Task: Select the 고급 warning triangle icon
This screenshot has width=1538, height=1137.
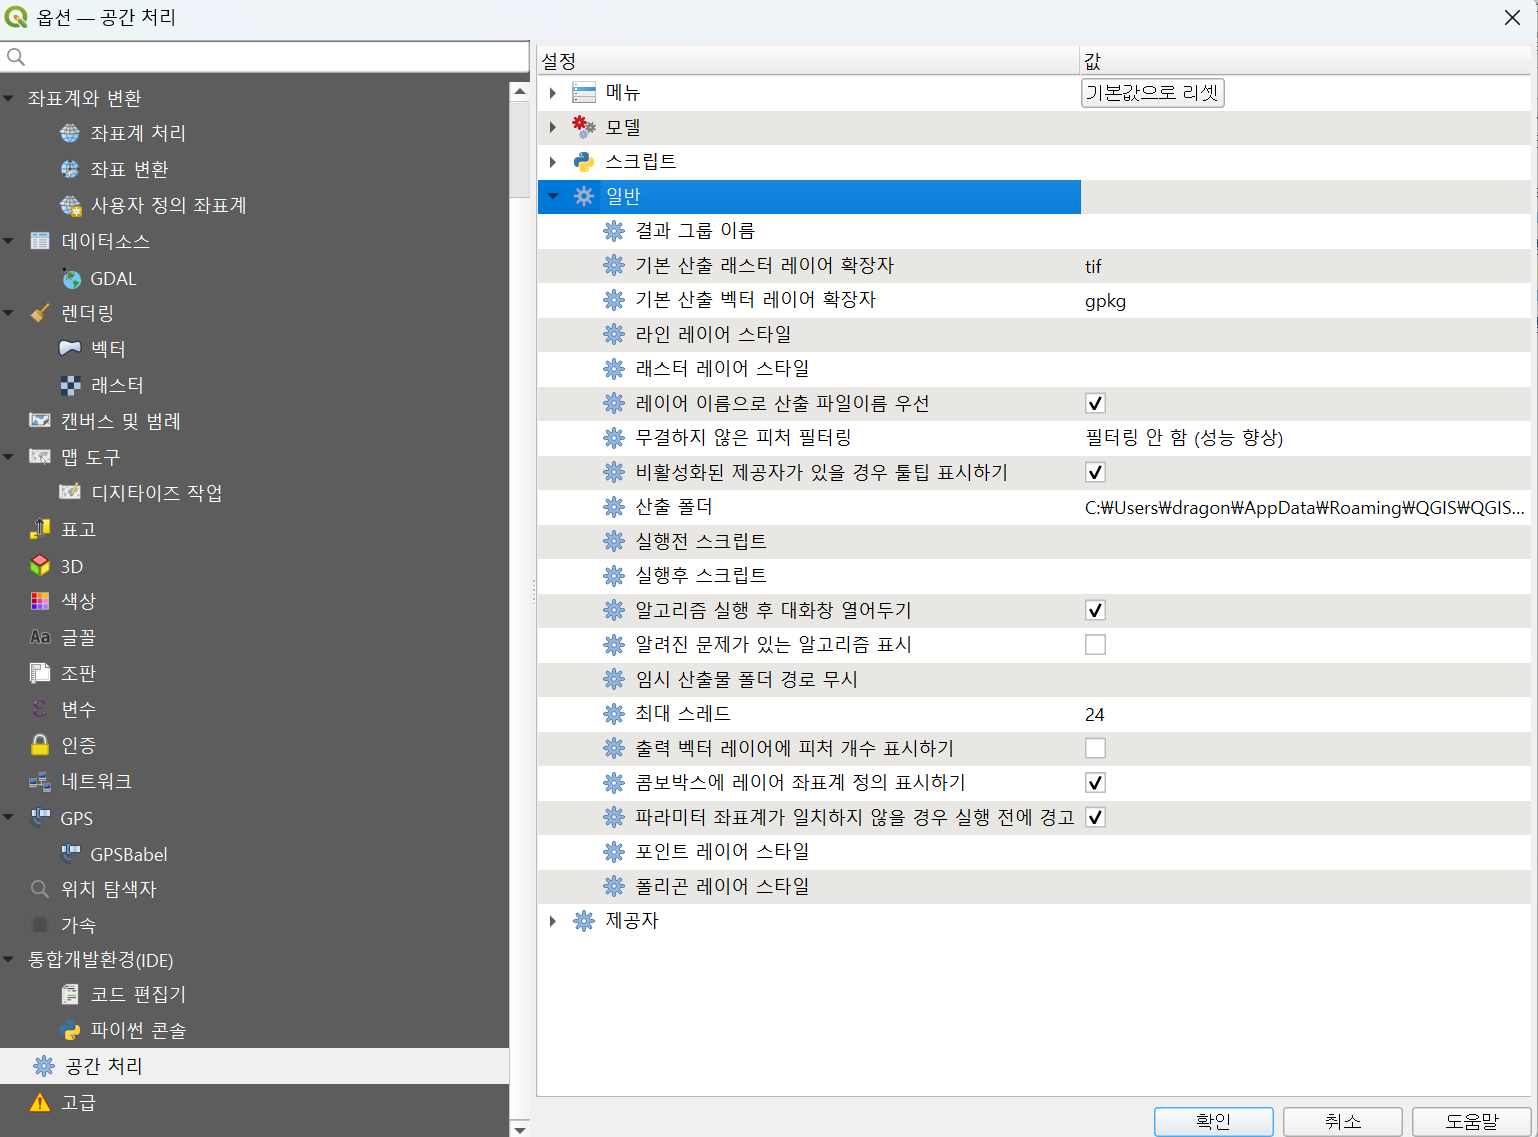Action: tap(40, 1102)
